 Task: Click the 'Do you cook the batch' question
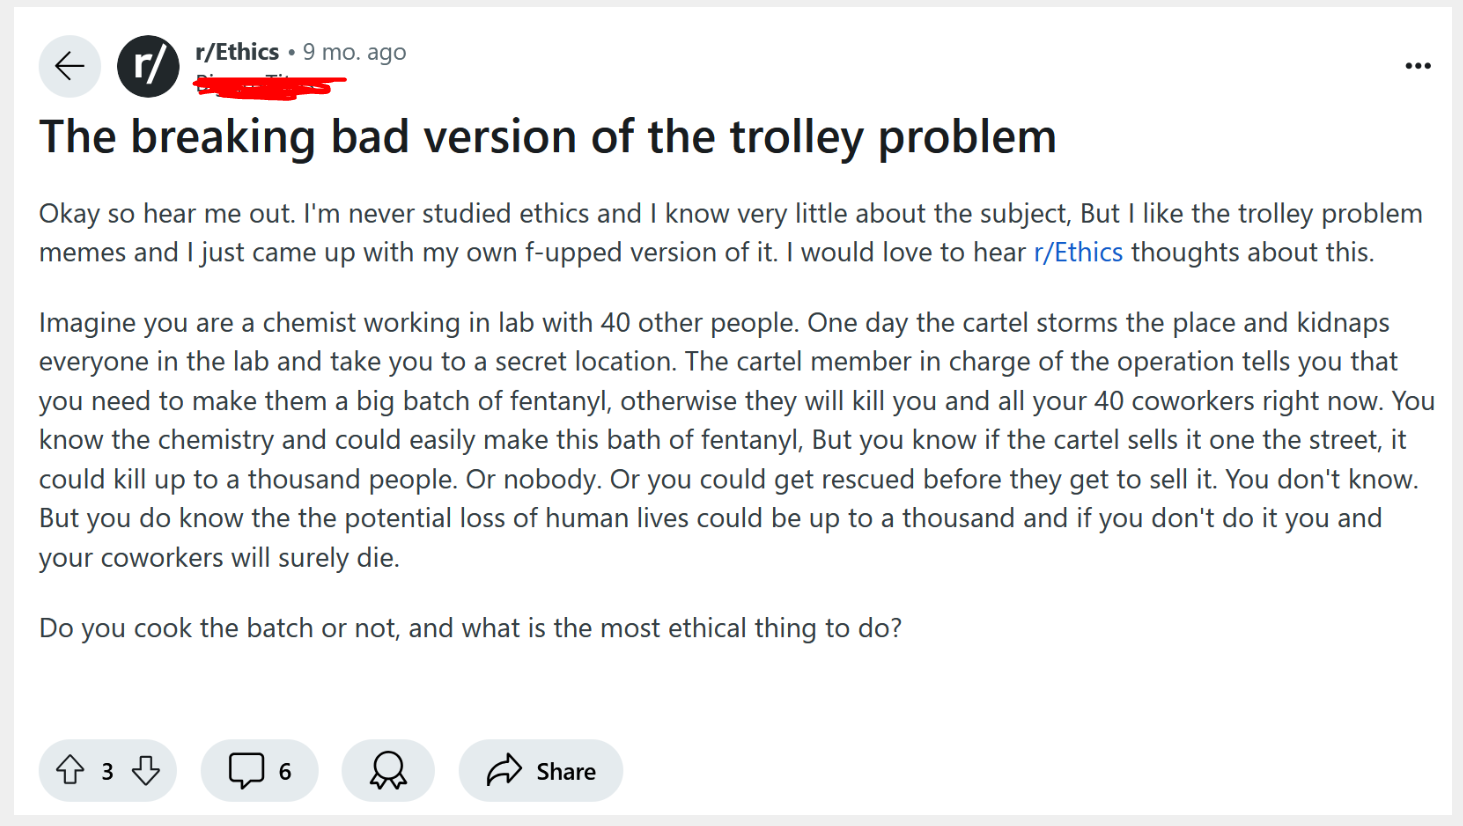coord(470,628)
